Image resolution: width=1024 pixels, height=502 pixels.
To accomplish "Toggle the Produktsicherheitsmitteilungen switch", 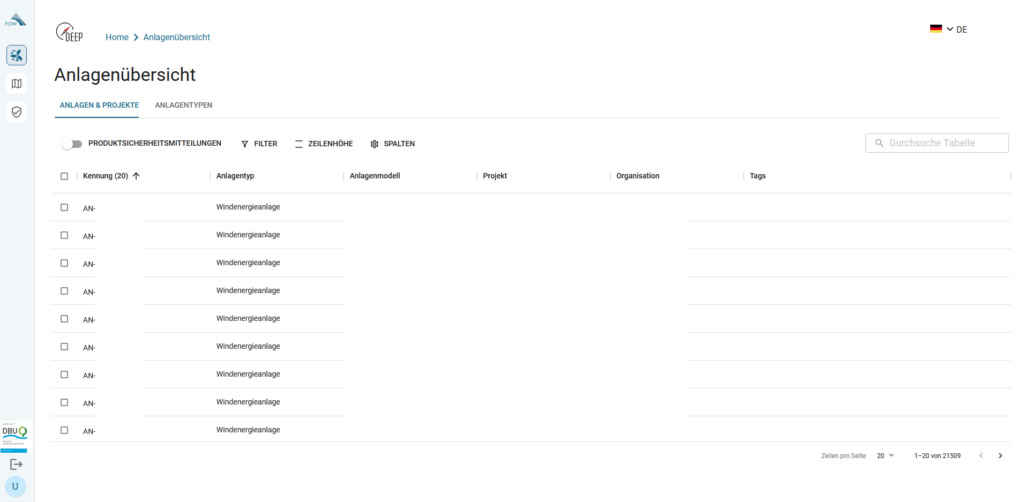I will tap(71, 144).
